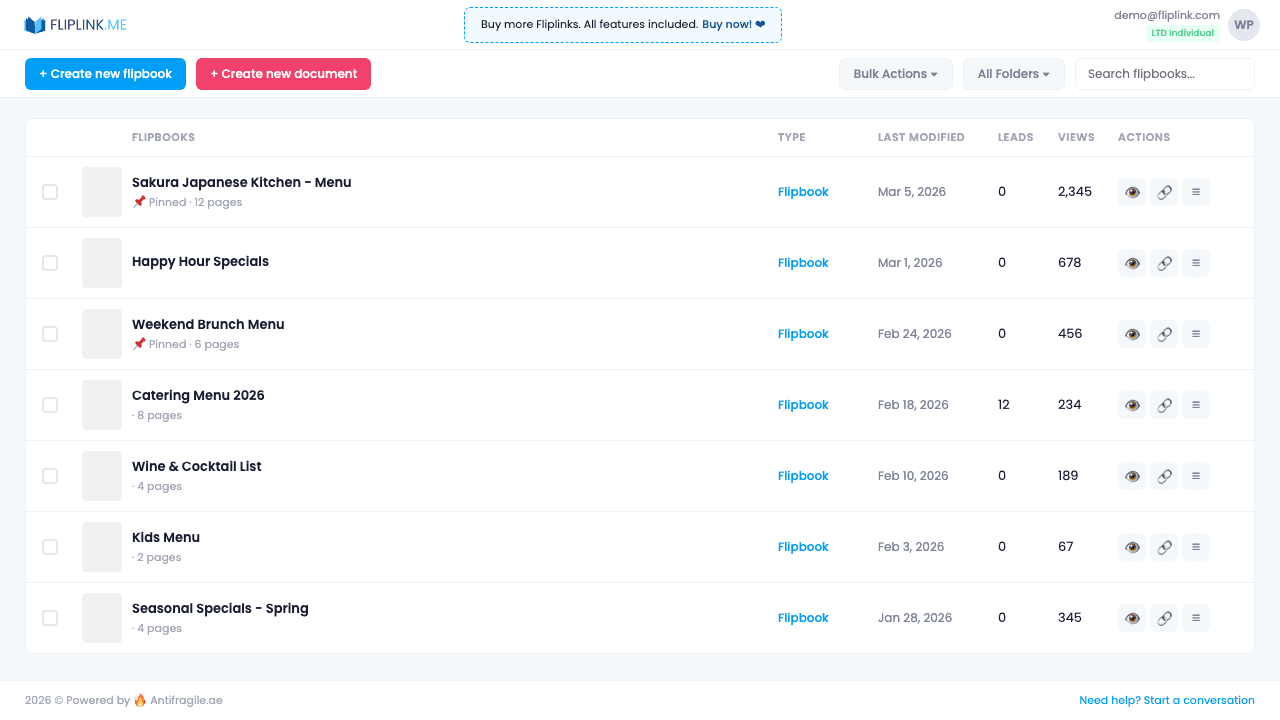1280x720 pixels.
Task: Open the Bulk Actions dropdown
Action: (x=895, y=73)
